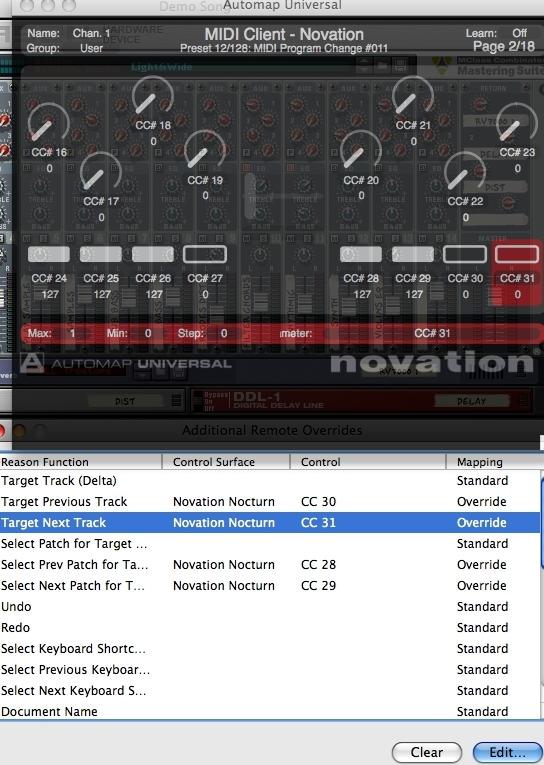The width and height of the screenshot is (544, 765).
Task: Select the CC# 23 knob
Action: click(x=517, y=123)
